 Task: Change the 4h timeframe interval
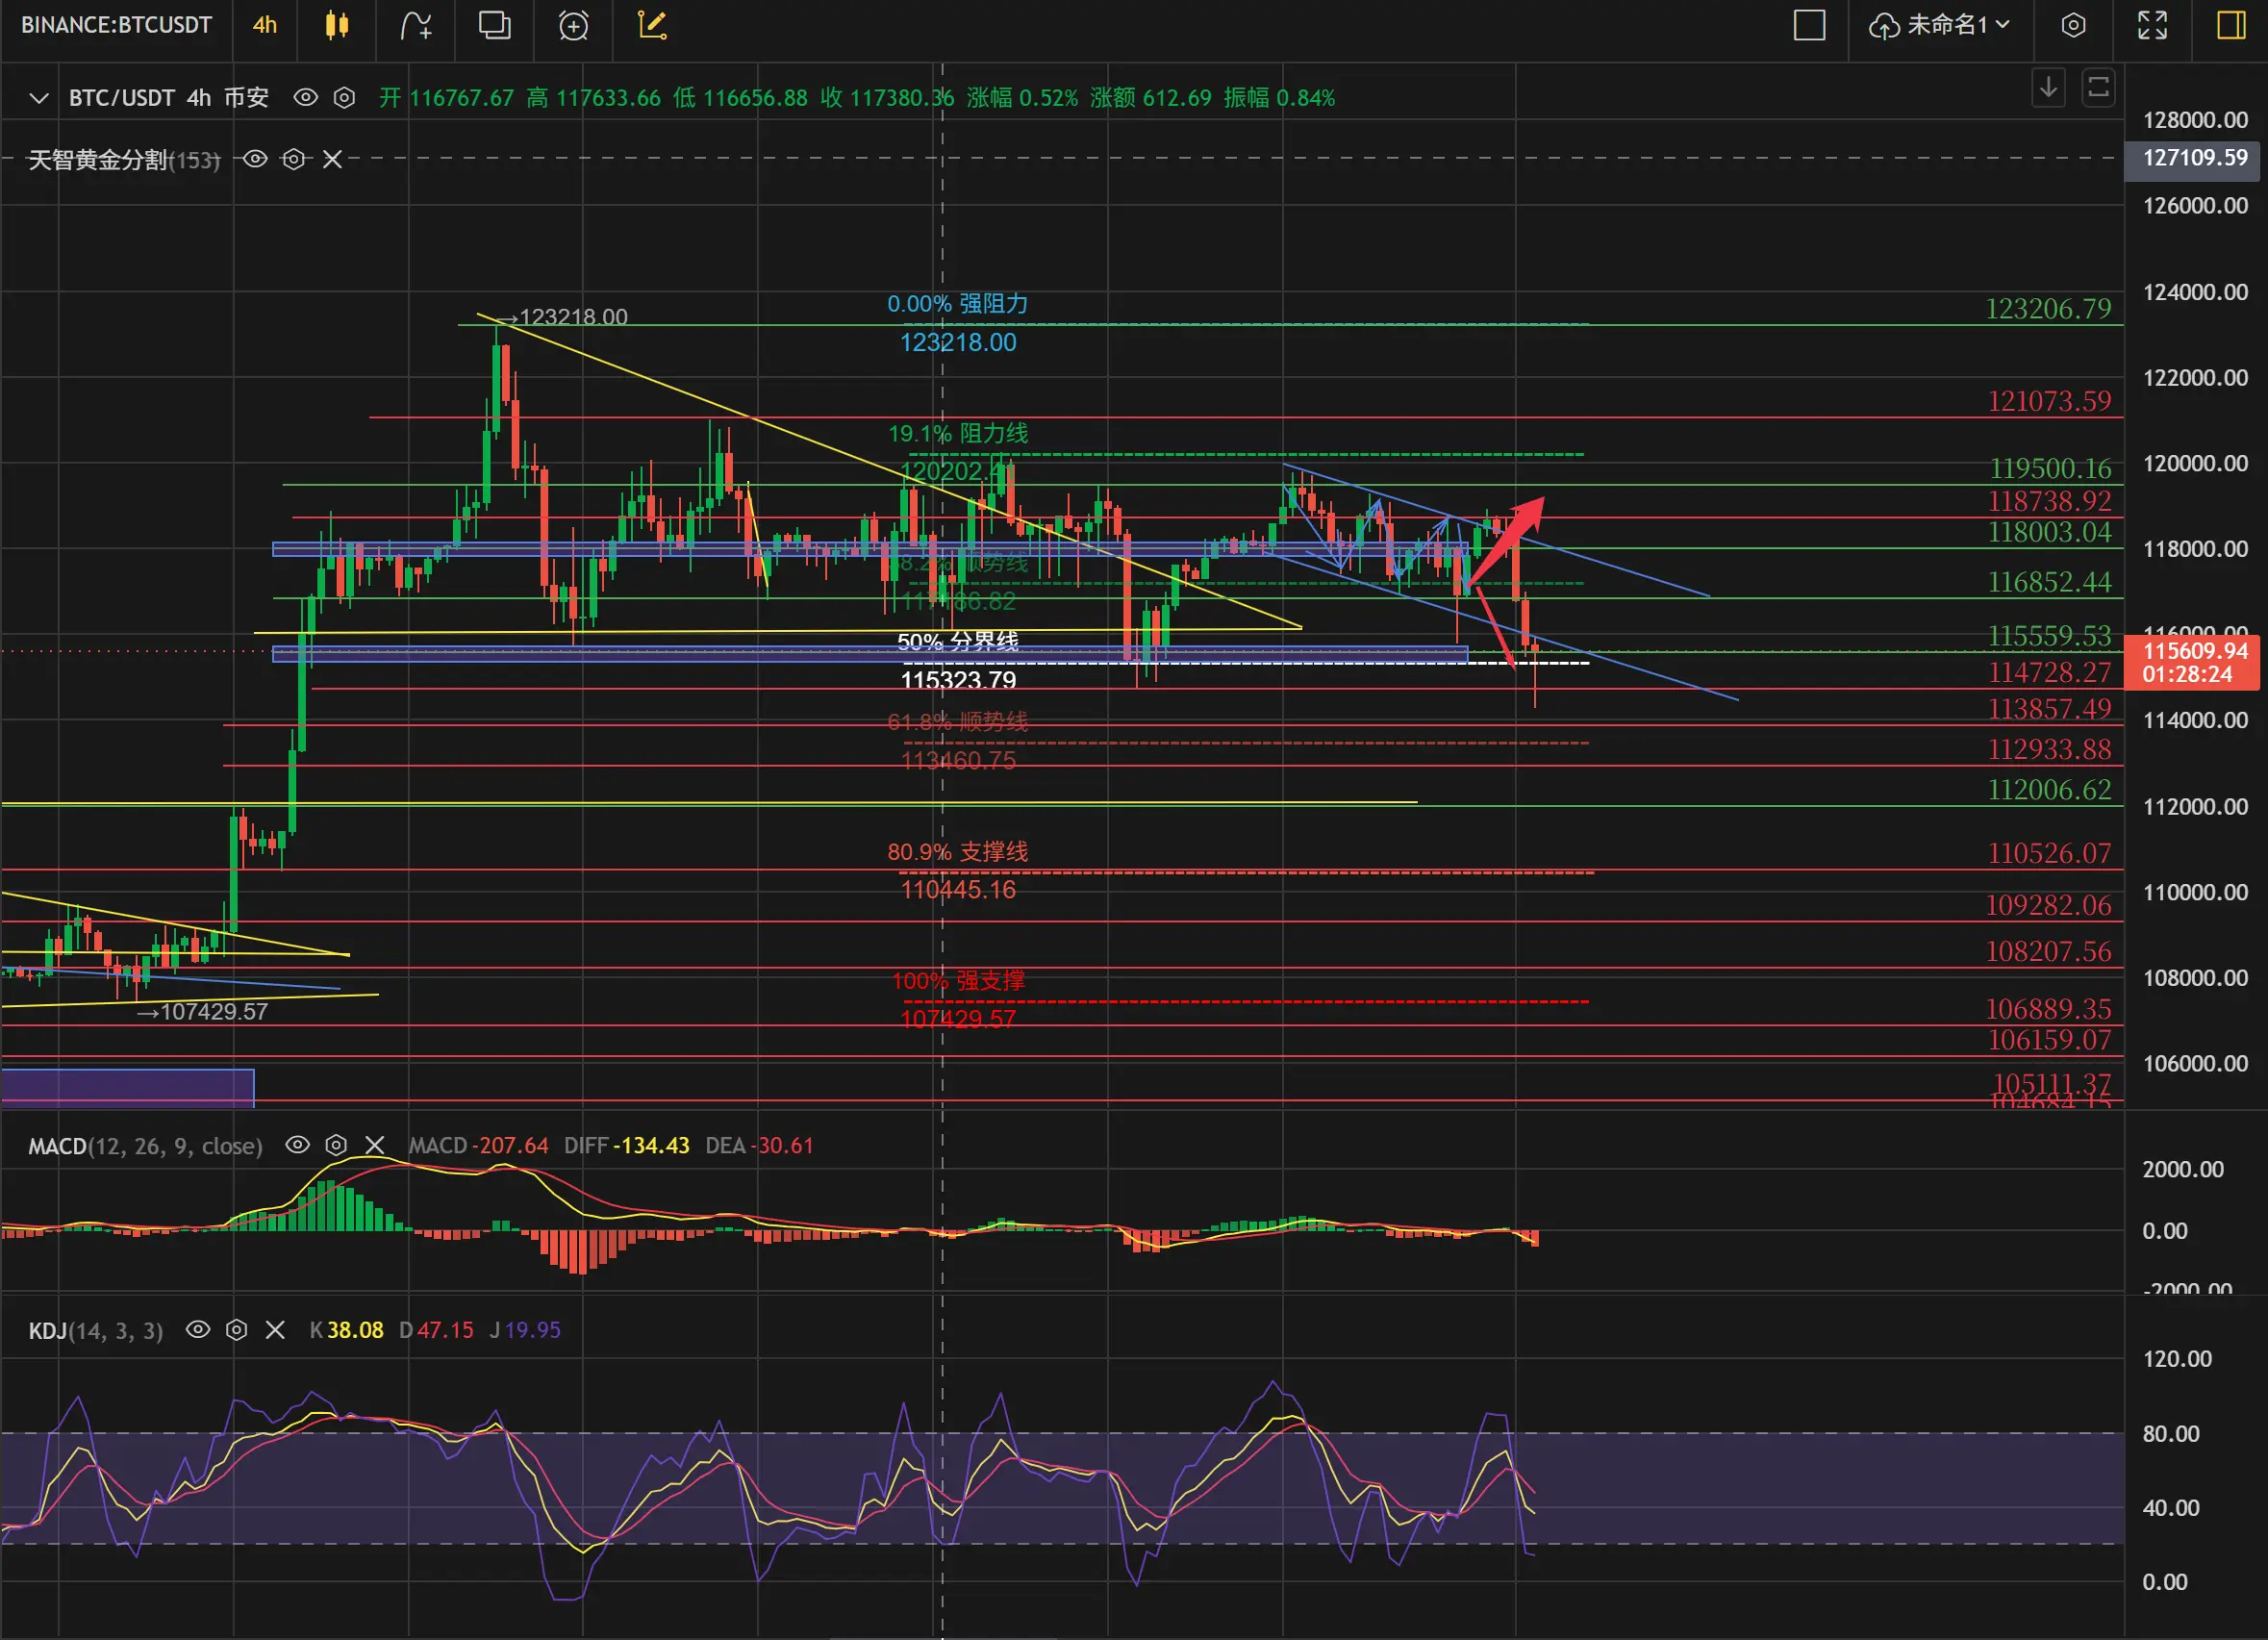click(x=265, y=25)
